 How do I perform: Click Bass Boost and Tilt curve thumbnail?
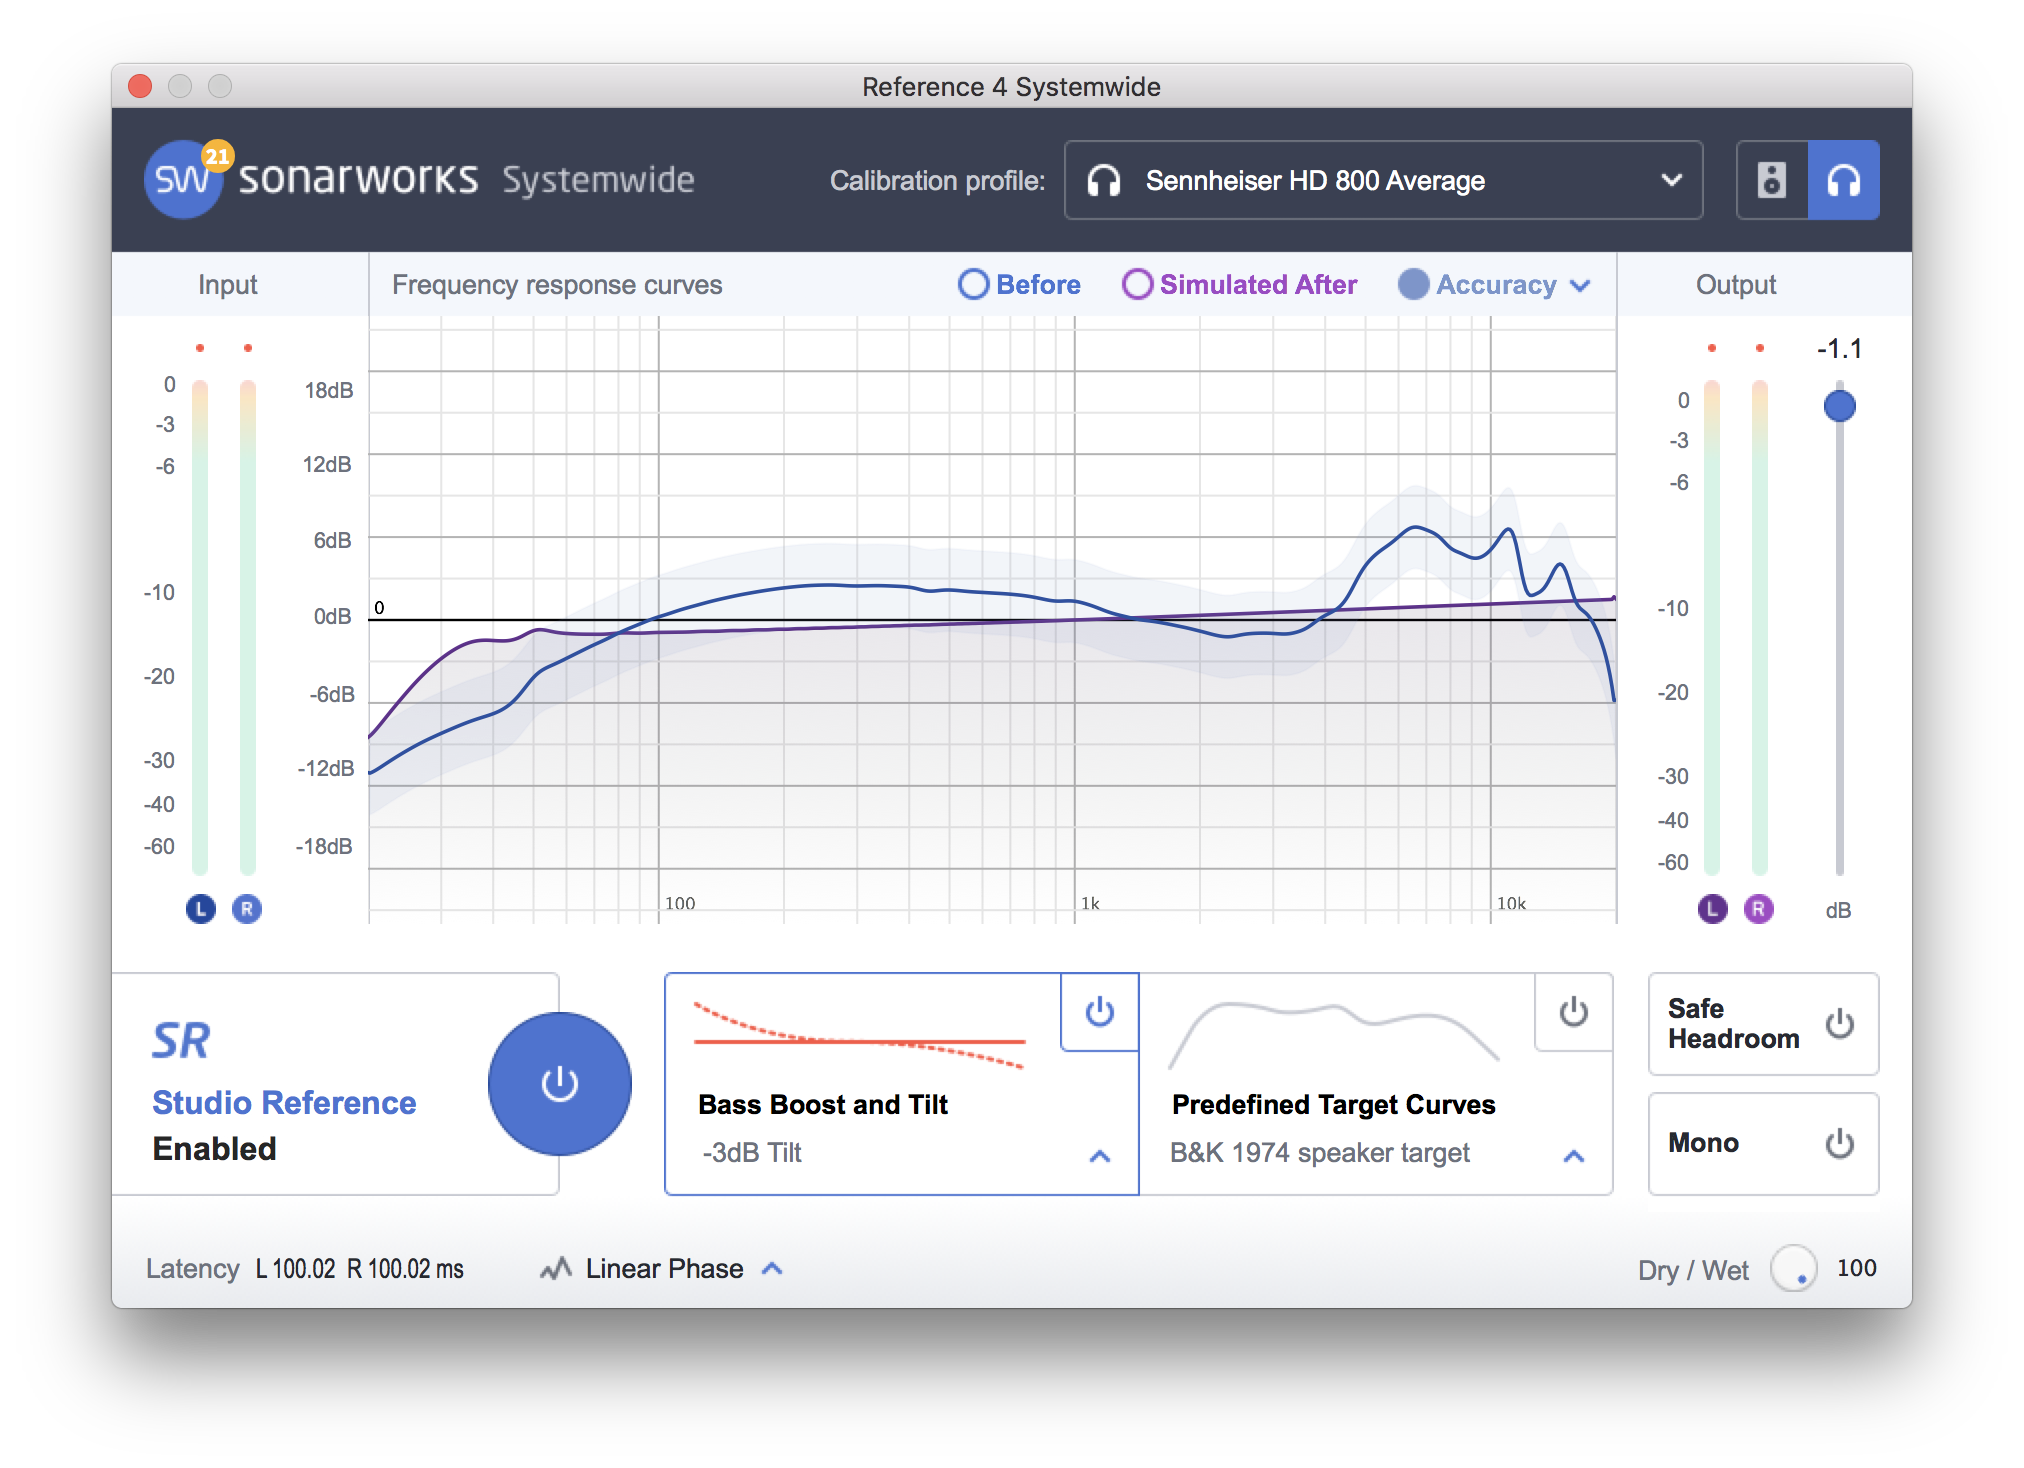(x=860, y=1035)
